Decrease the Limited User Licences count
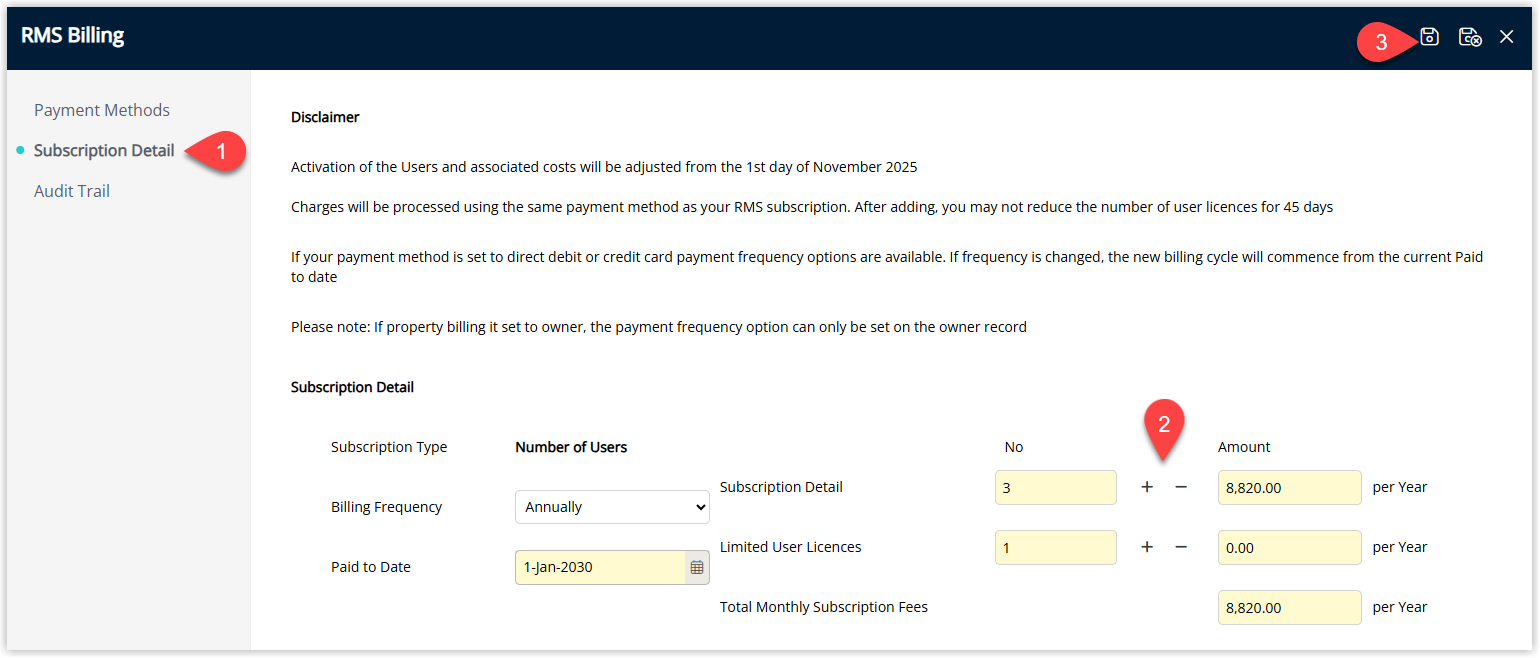Viewport: 1540px width, 658px height. (1181, 547)
